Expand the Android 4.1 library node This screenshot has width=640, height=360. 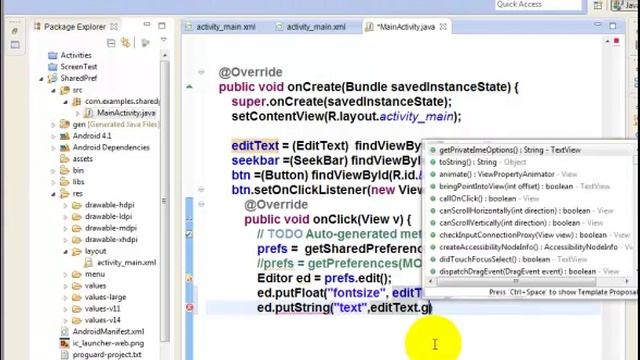tap(53, 136)
